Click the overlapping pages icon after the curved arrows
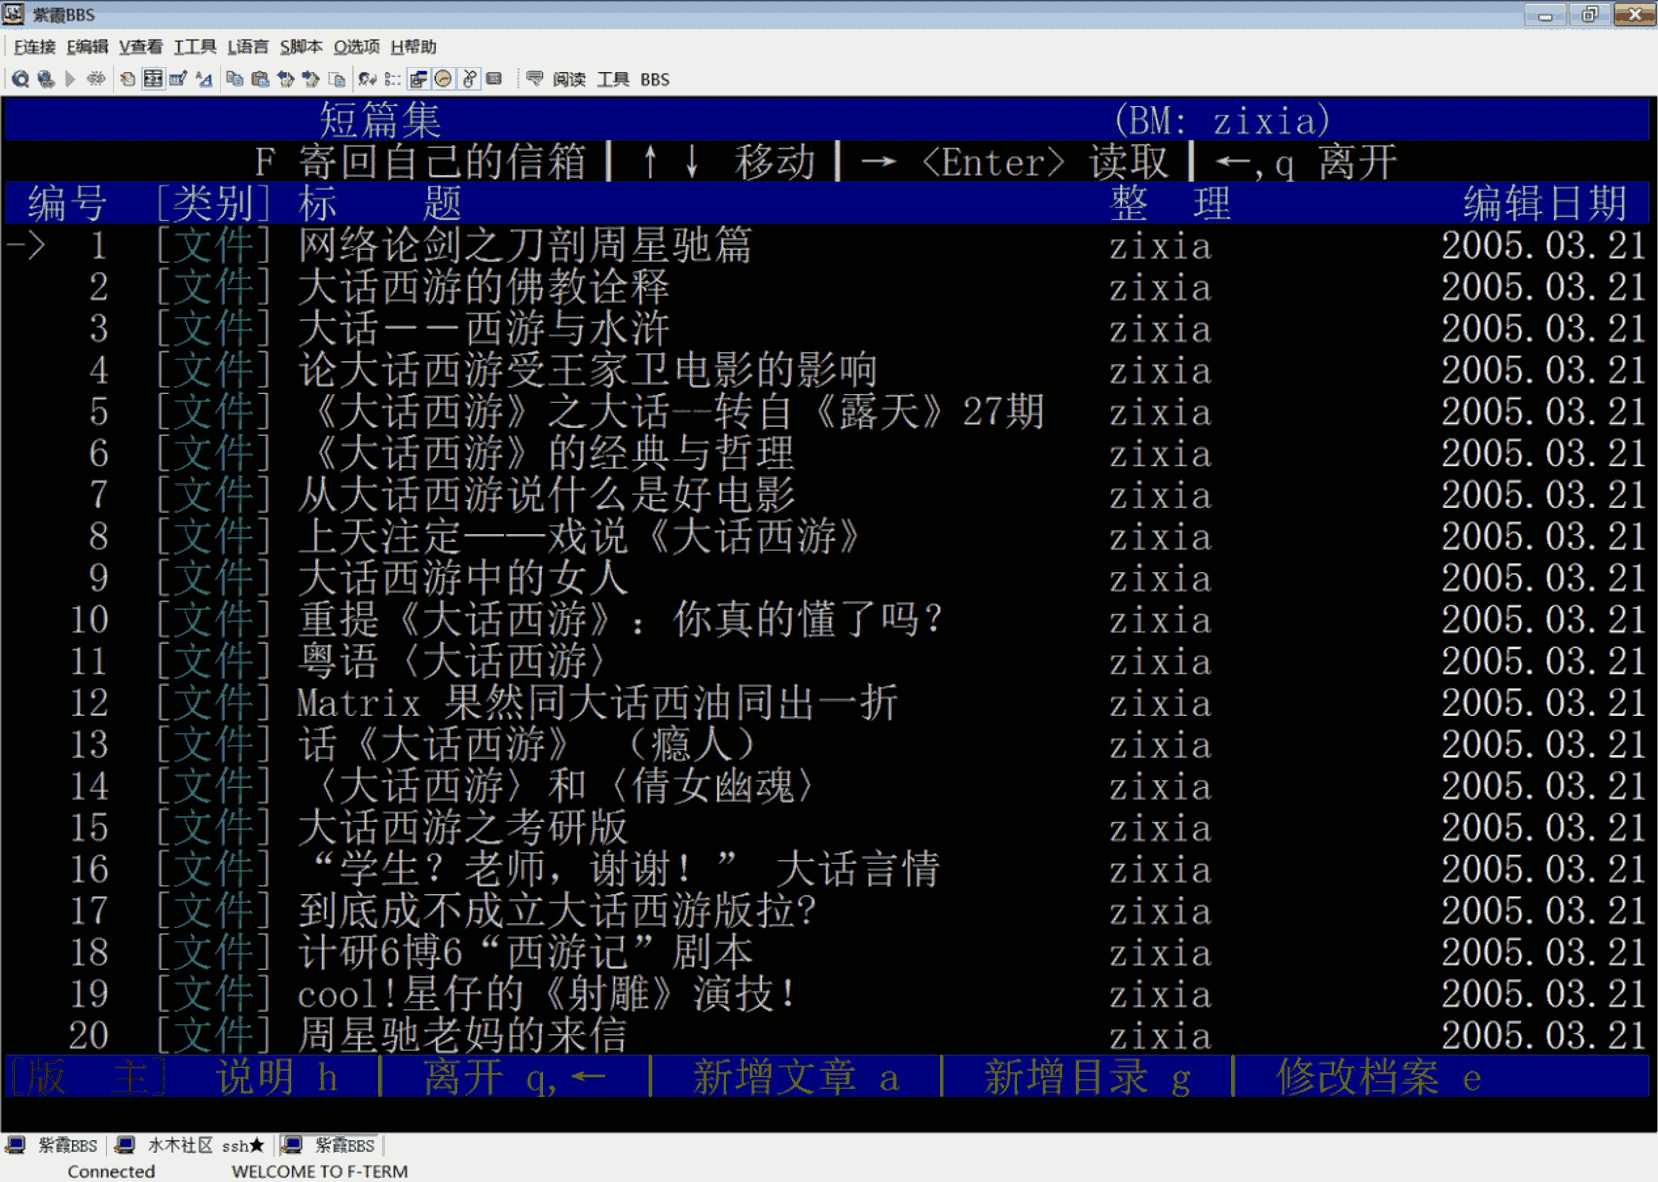This screenshot has width=1658, height=1182. [337, 79]
